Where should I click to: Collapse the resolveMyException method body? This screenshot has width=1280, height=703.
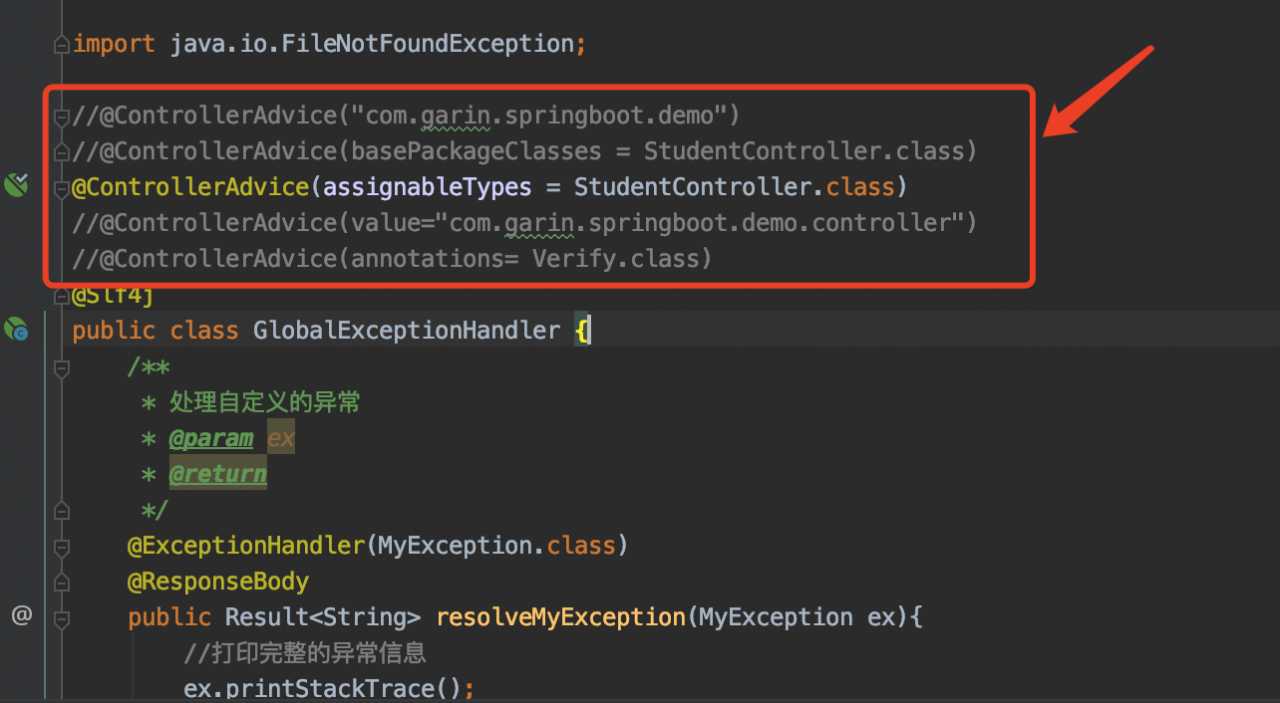[62, 619]
